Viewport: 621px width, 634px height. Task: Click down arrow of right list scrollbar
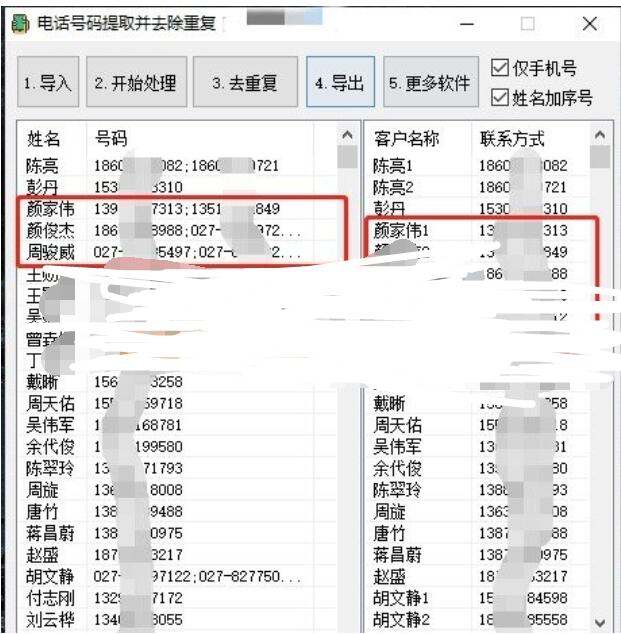tap(599, 622)
